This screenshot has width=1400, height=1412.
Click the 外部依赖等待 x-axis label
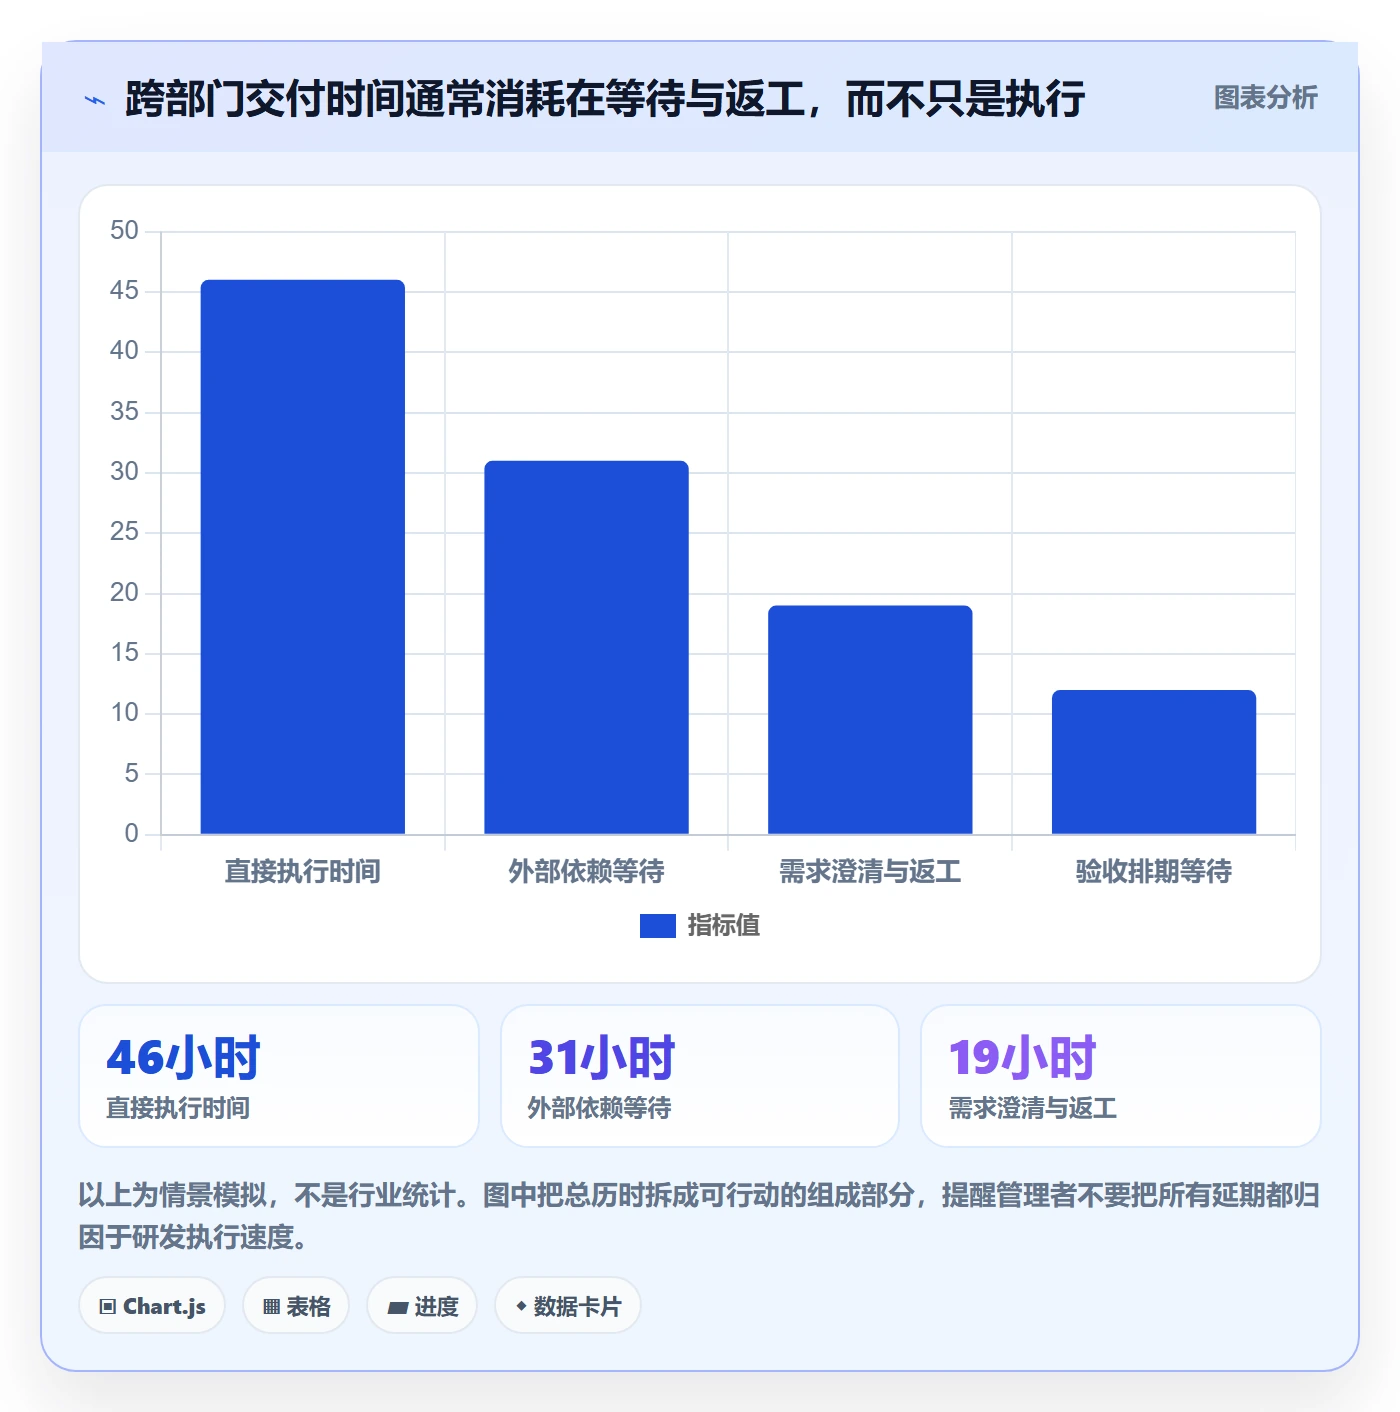587,872
